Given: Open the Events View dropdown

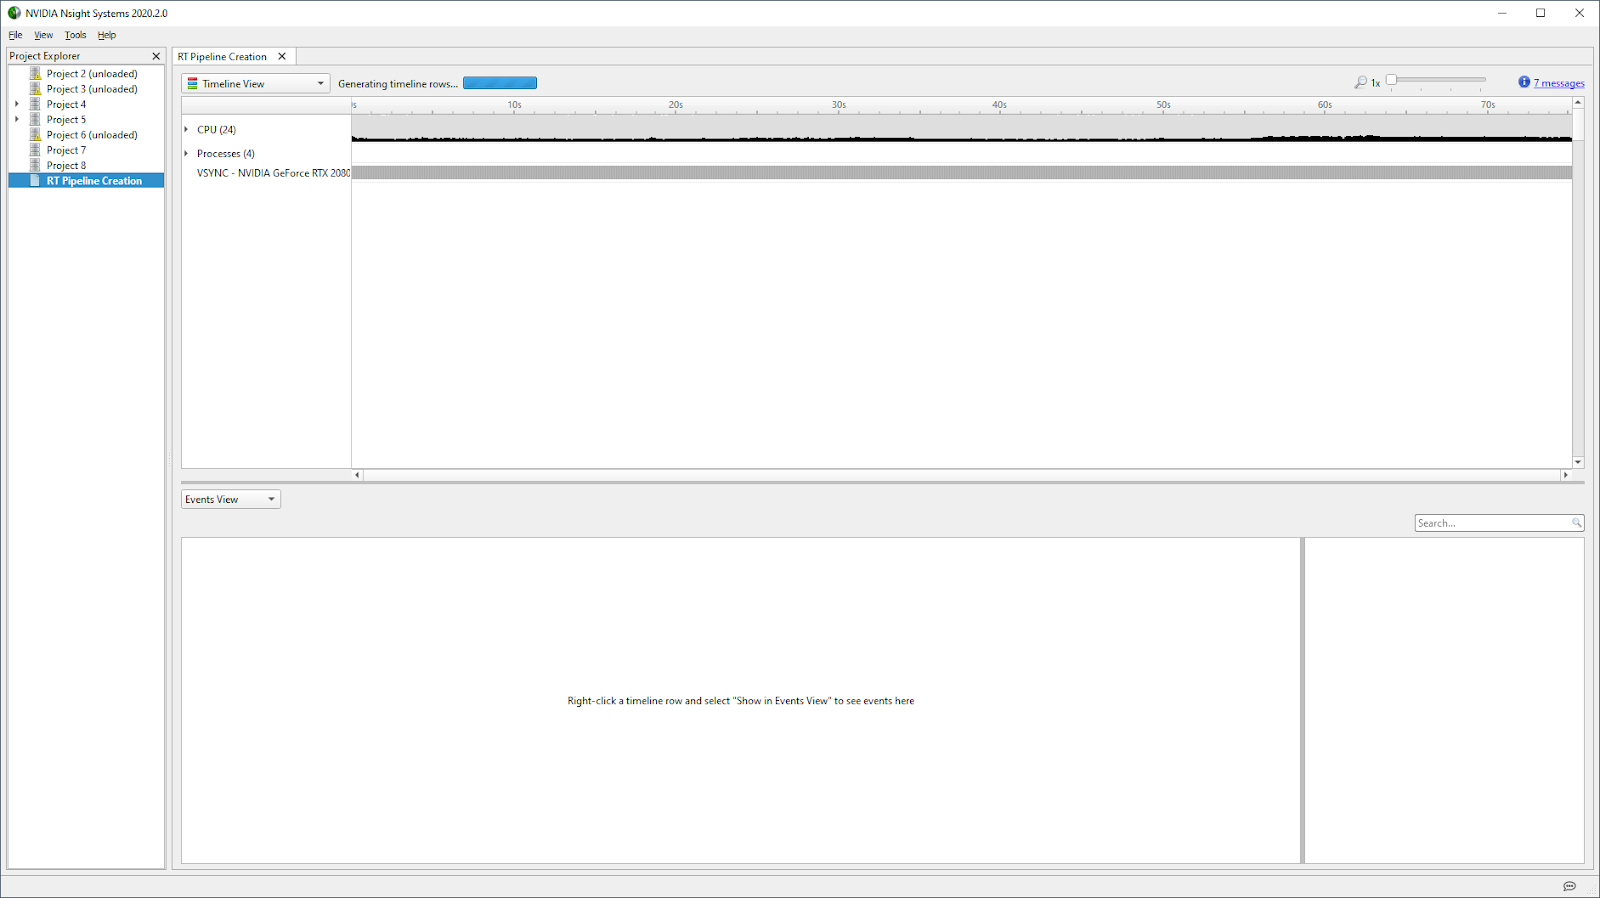Looking at the screenshot, I should pyautogui.click(x=231, y=499).
